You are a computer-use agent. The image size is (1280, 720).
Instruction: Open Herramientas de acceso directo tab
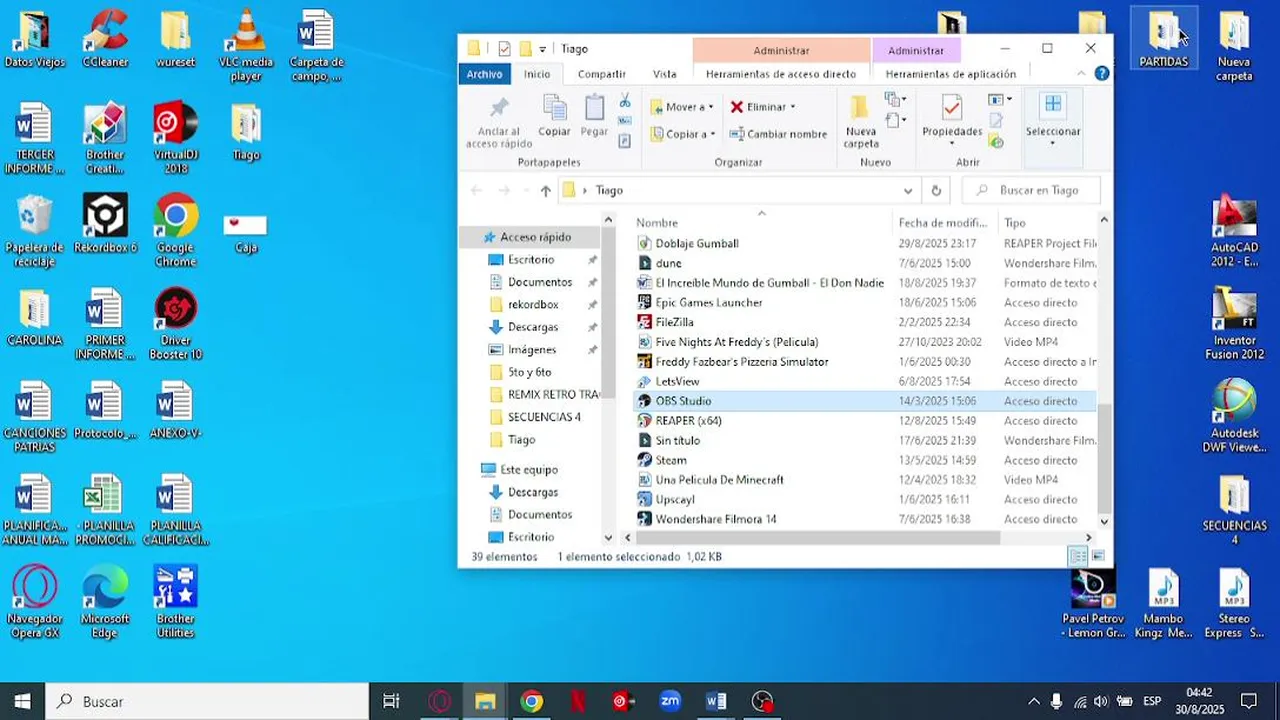click(781, 74)
